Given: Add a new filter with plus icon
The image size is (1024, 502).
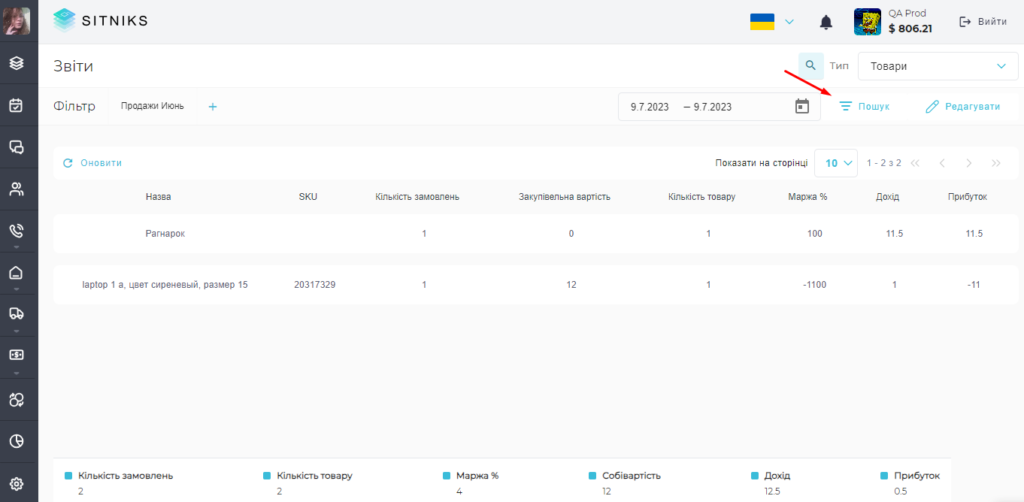Looking at the screenshot, I should 212,106.
